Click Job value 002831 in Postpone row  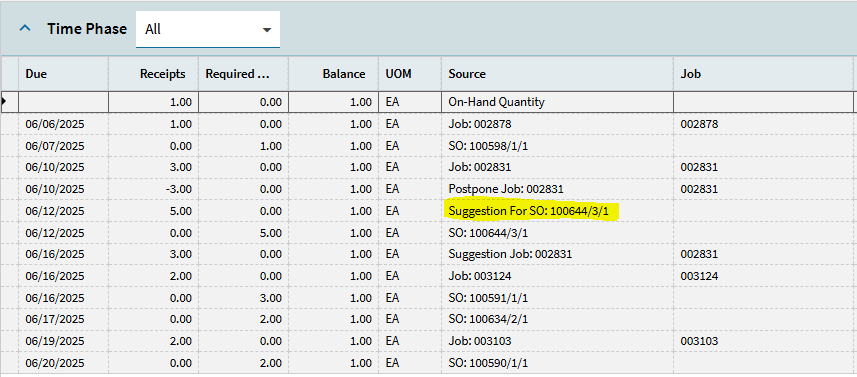click(x=699, y=189)
